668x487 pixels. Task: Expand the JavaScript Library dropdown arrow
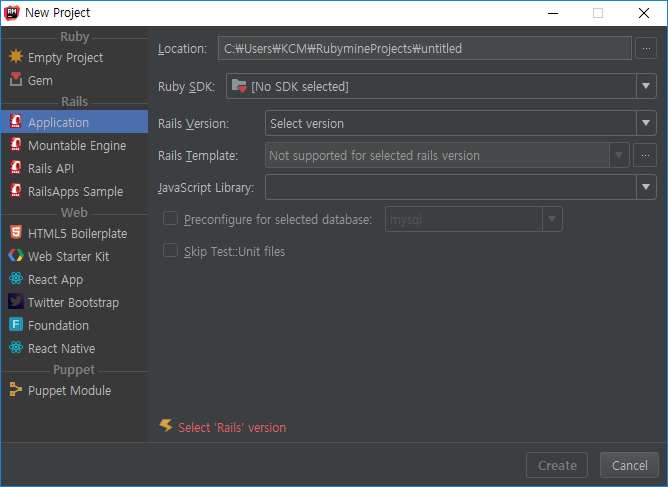pyautogui.click(x=646, y=187)
